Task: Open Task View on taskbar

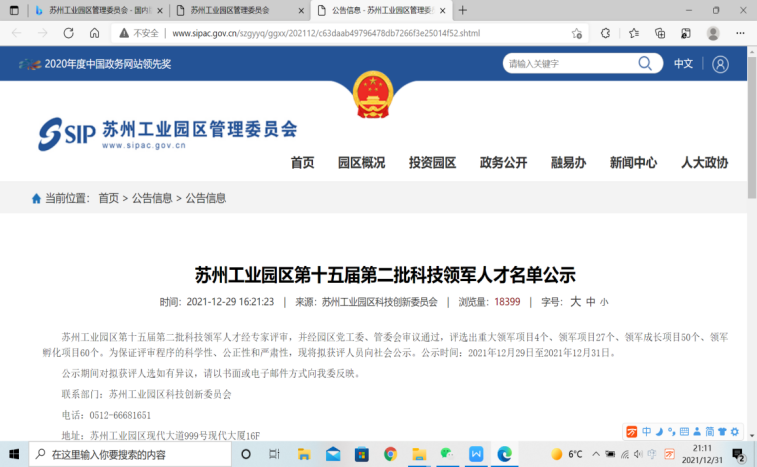Action: (274, 454)
